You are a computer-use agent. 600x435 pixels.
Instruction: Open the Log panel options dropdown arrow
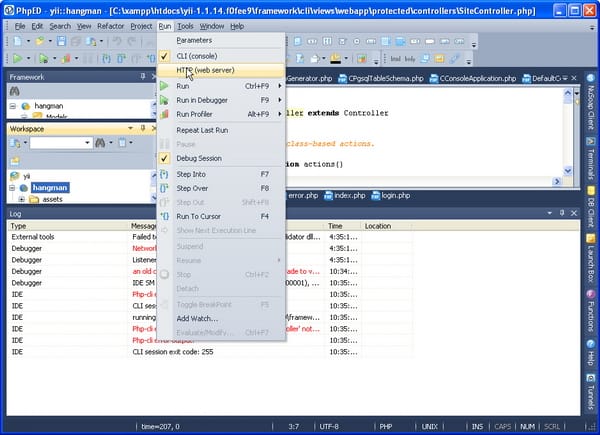click(x=549, y=213)
